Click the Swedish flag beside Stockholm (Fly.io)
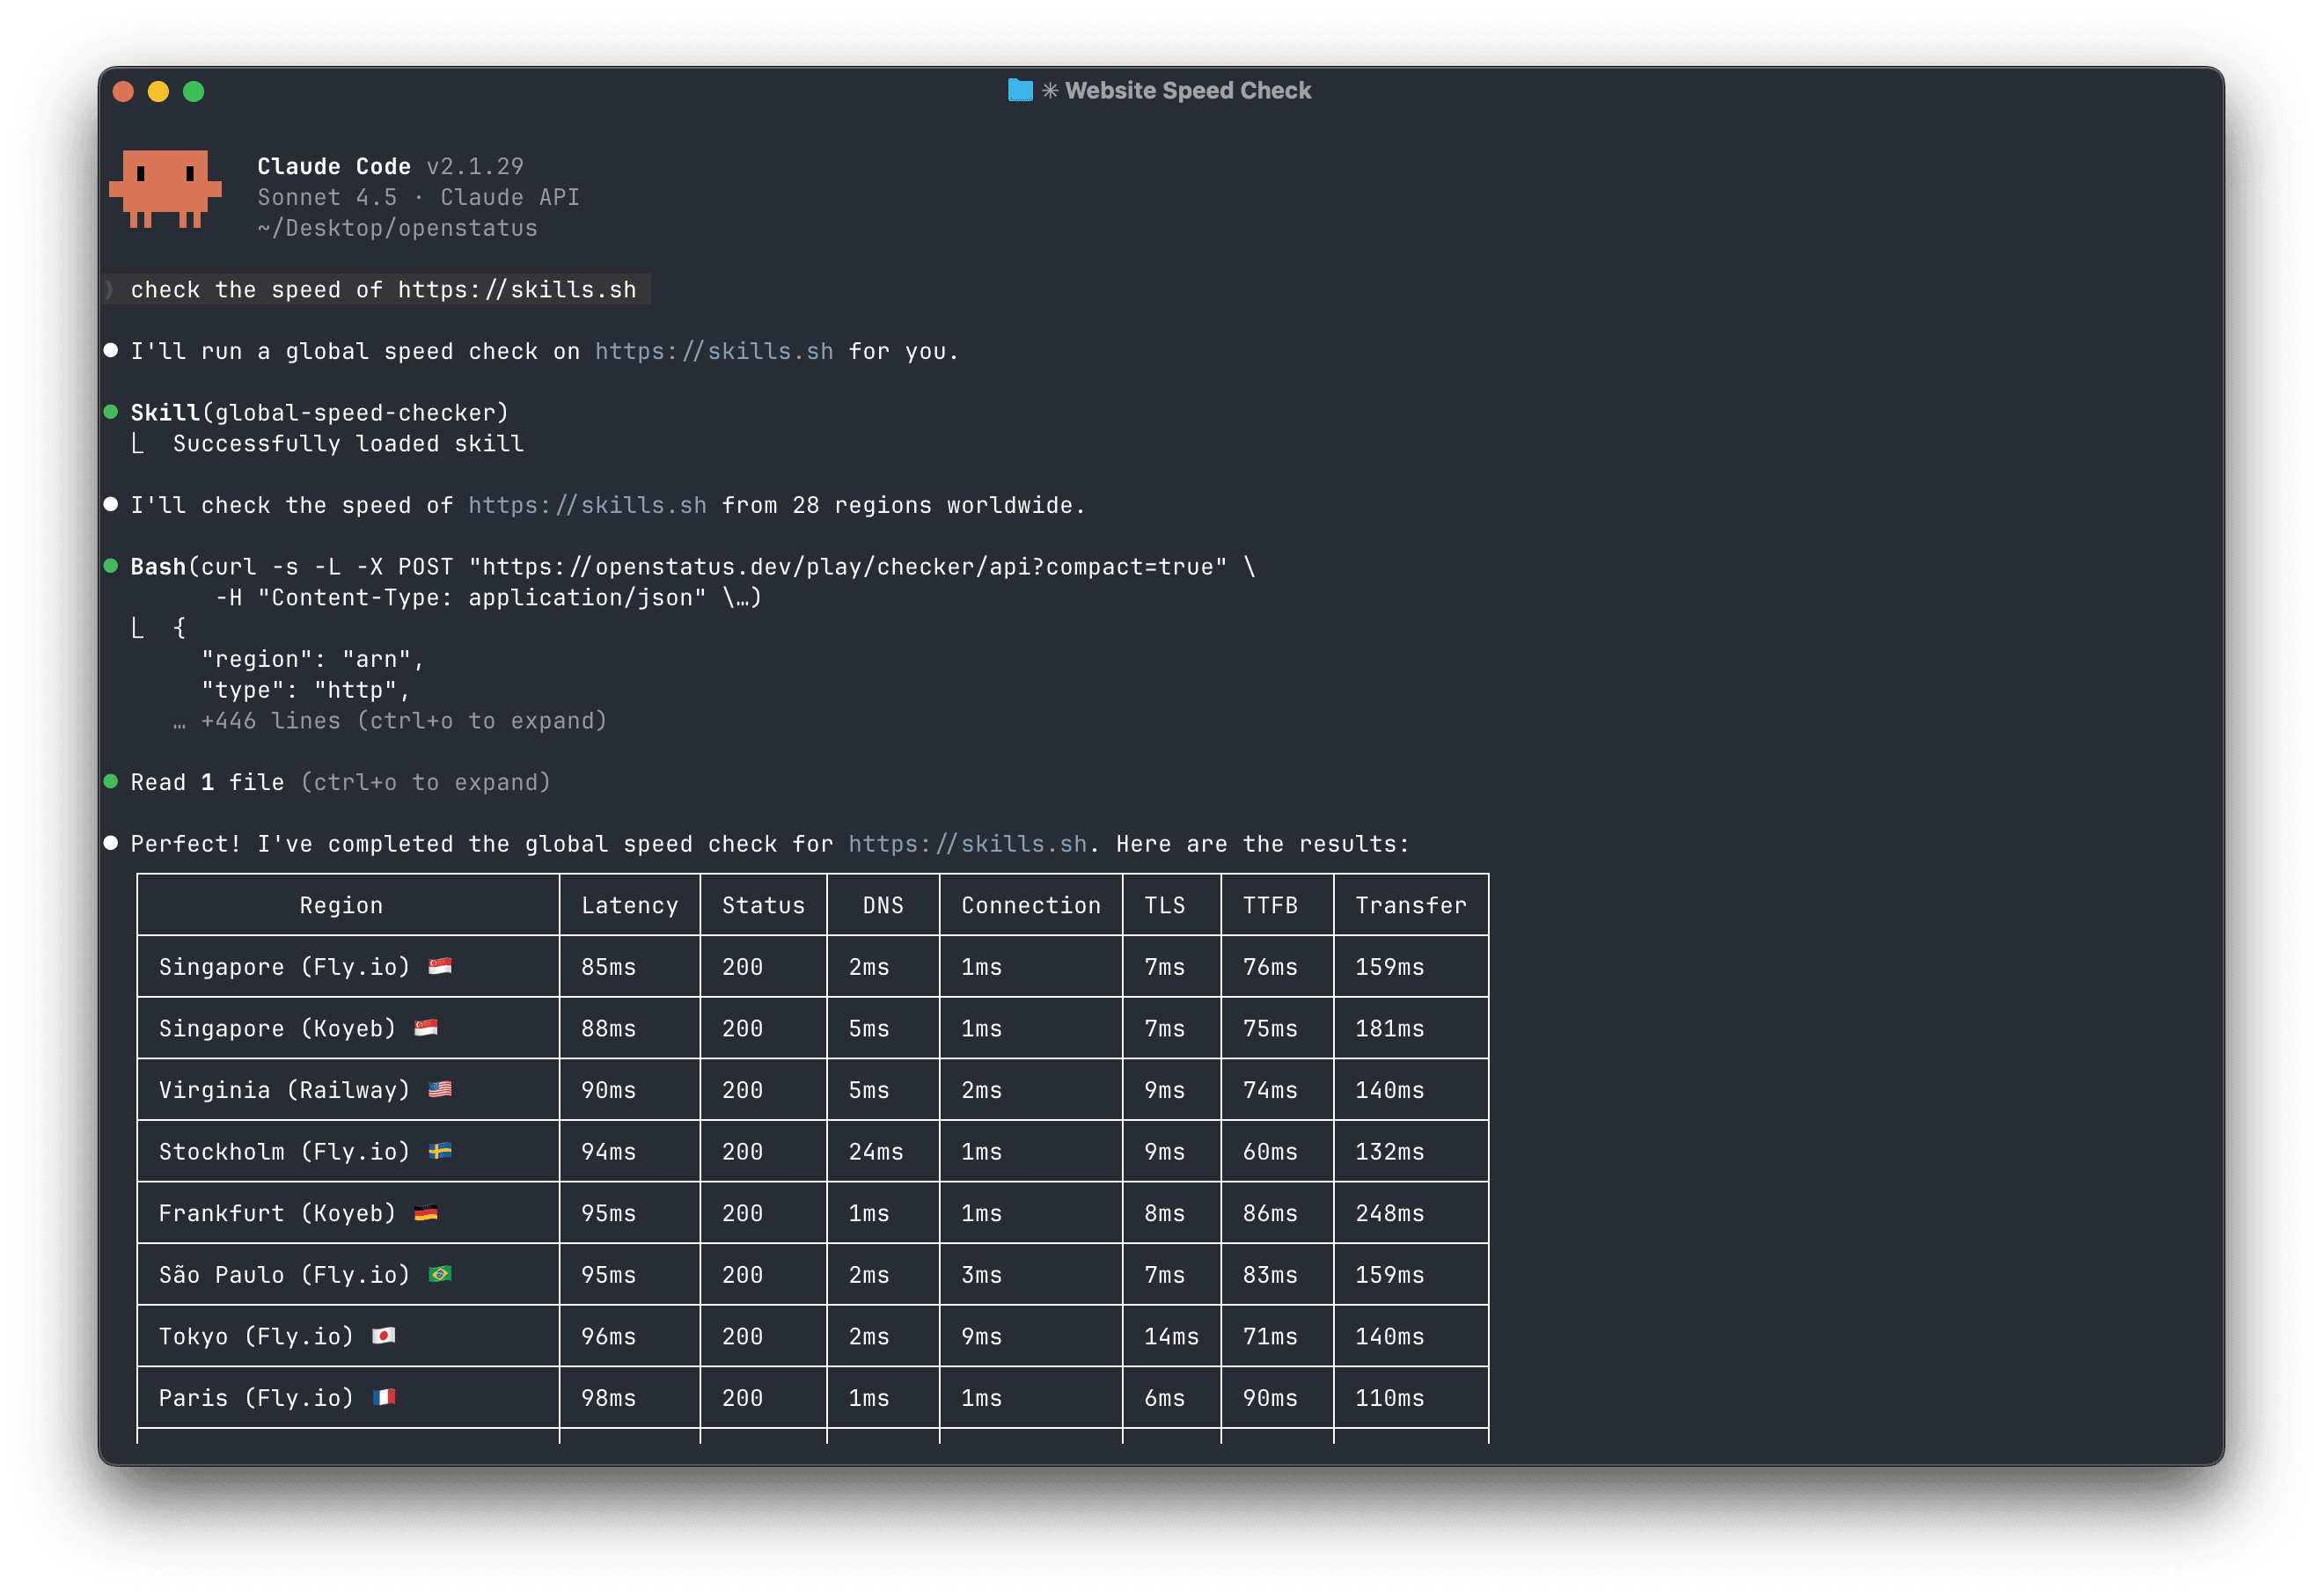 (440, 1151)
